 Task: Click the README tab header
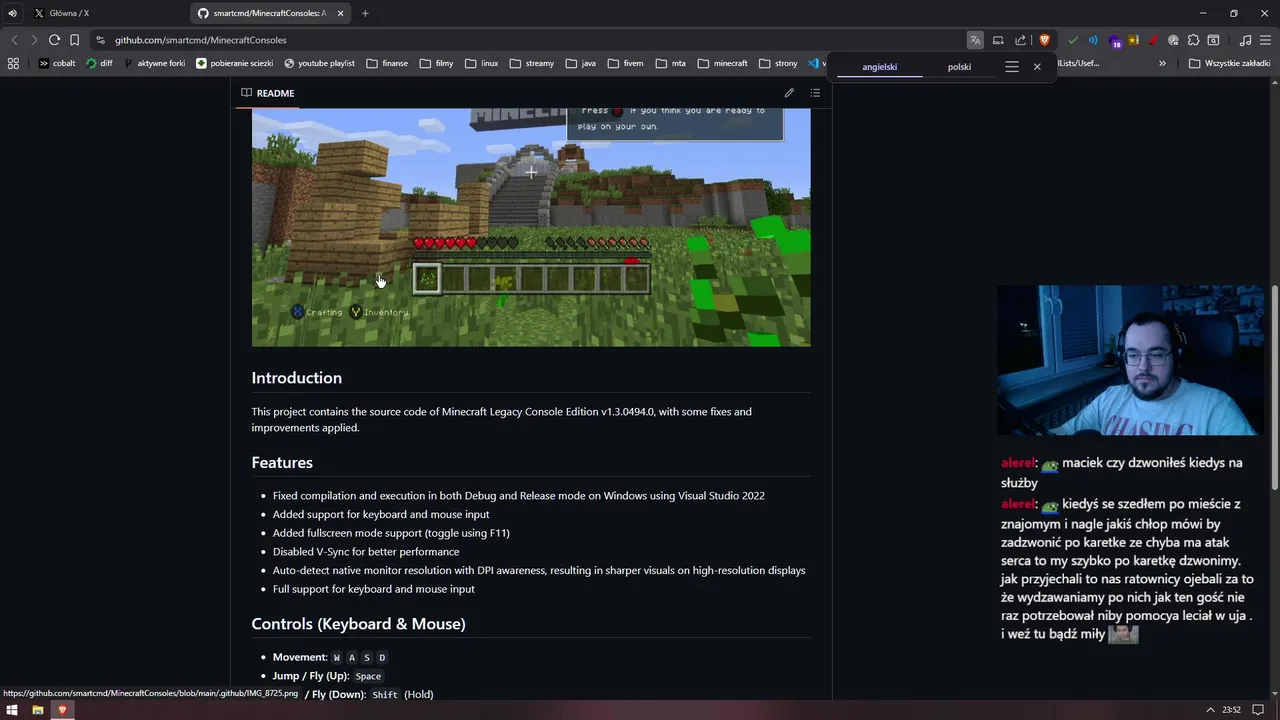[x=267, y=93]
